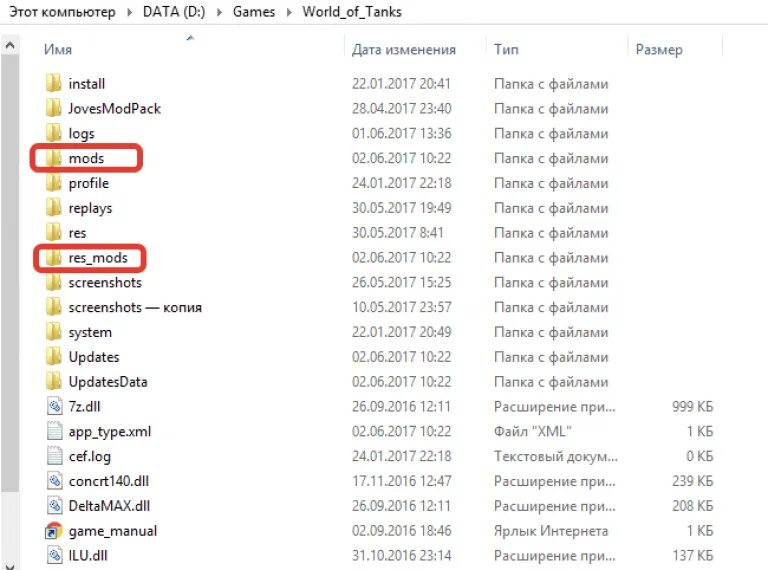Click size 239 КБ

[x=693, y=481]
